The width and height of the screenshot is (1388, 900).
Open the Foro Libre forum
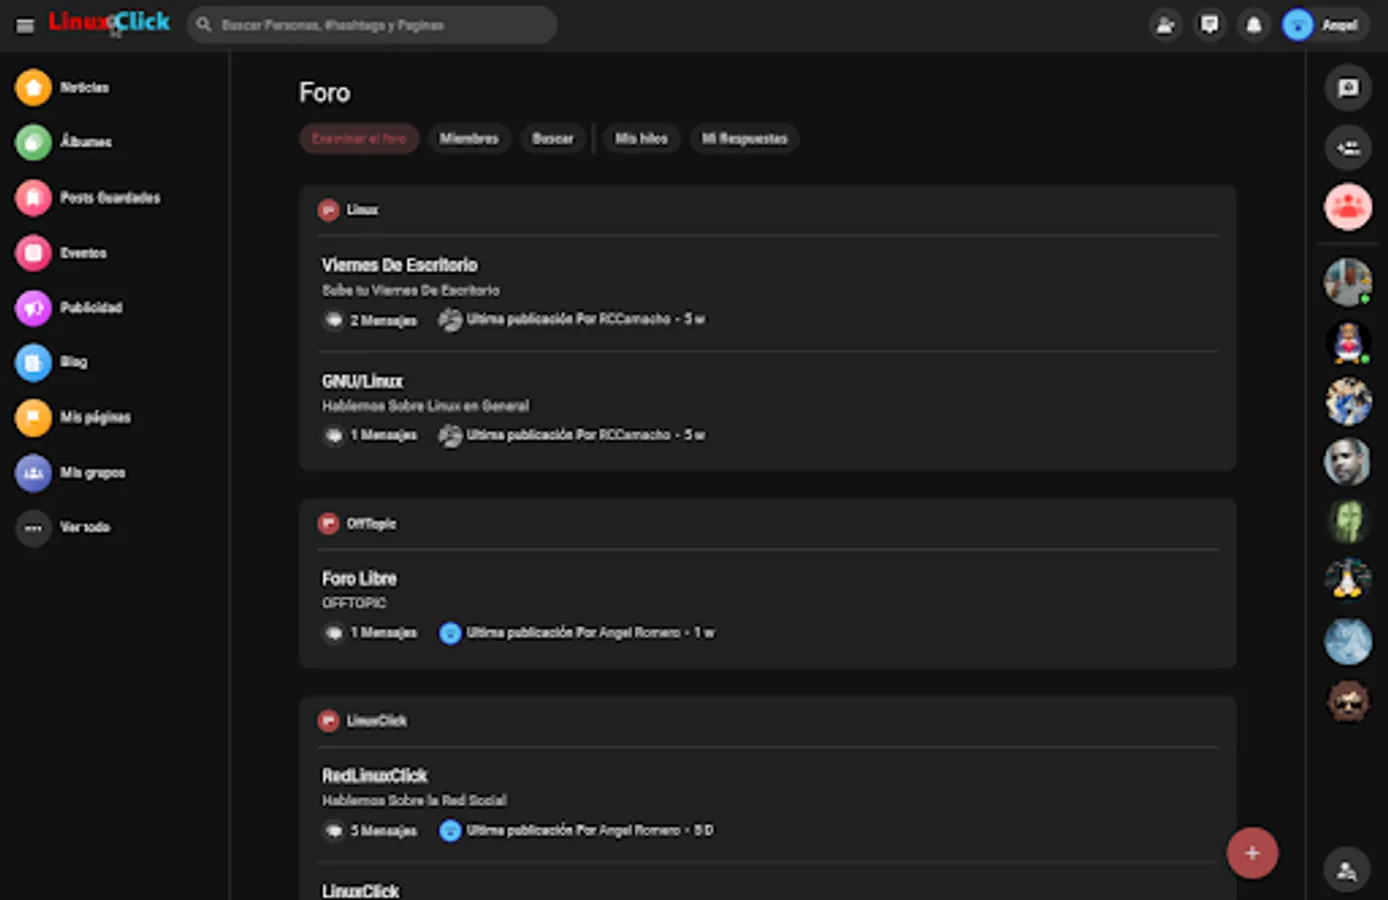point(359,579)
